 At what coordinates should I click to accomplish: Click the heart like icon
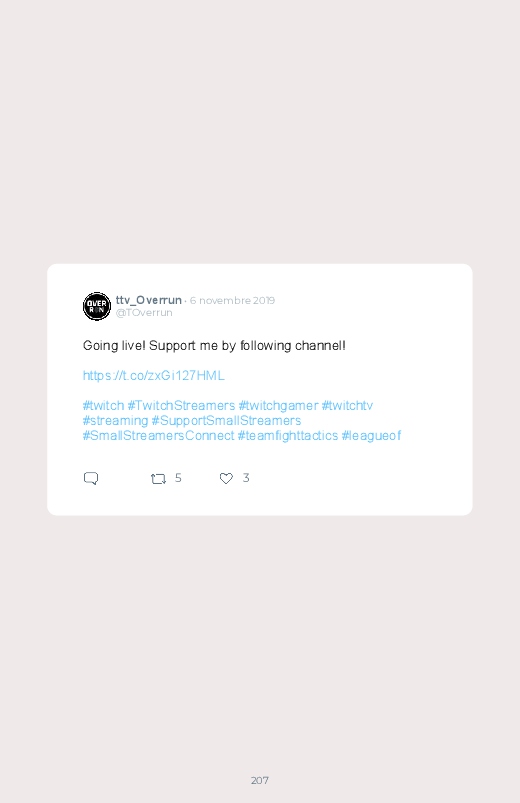[226, 478]
